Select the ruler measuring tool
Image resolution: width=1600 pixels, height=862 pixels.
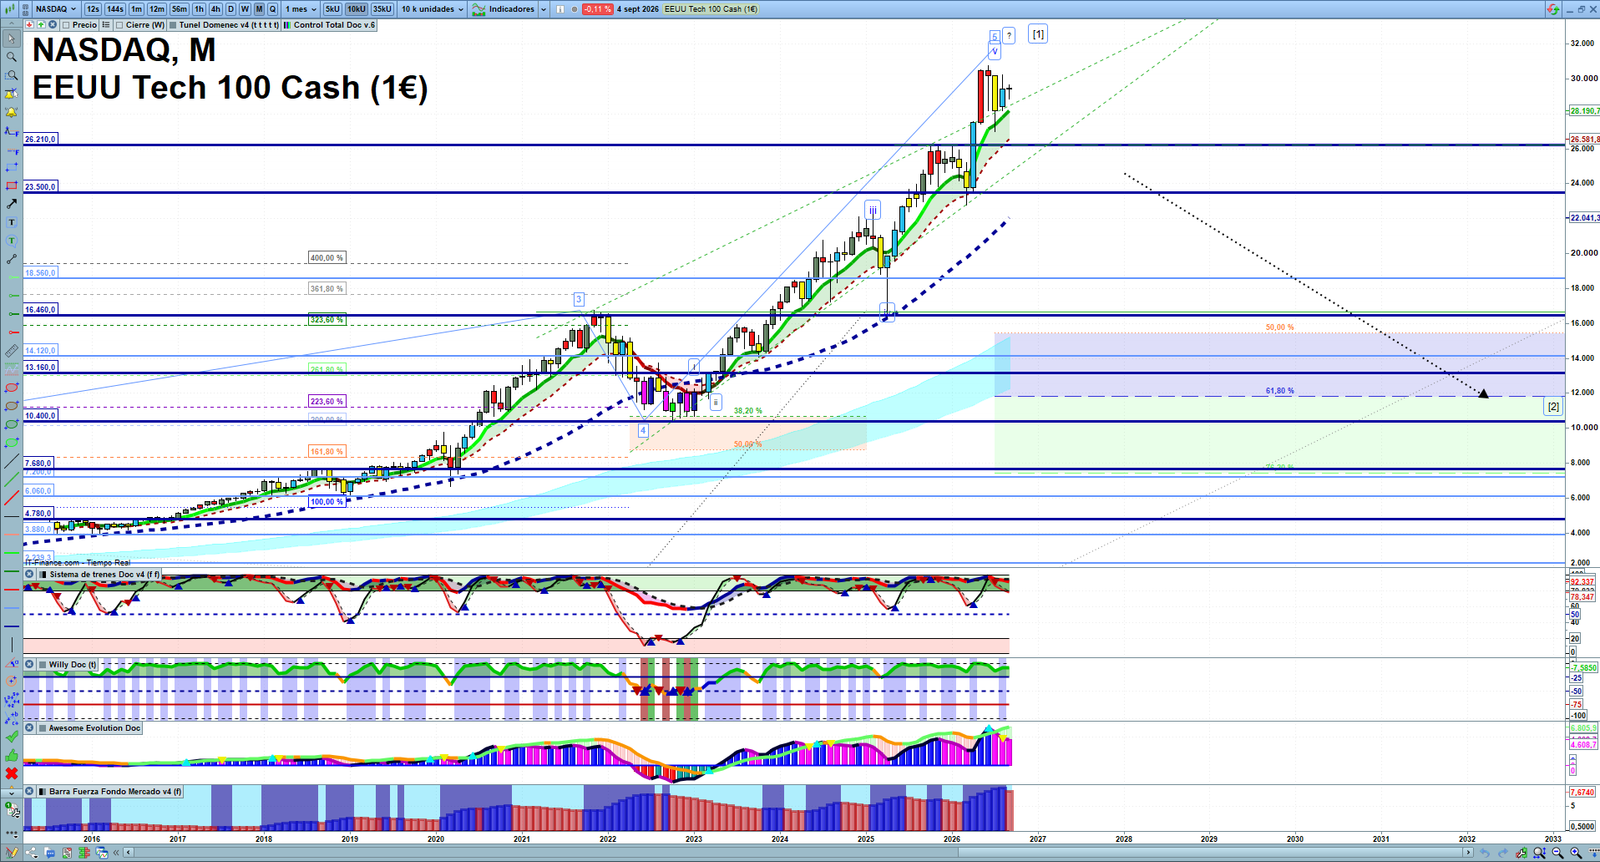point(12,351)
